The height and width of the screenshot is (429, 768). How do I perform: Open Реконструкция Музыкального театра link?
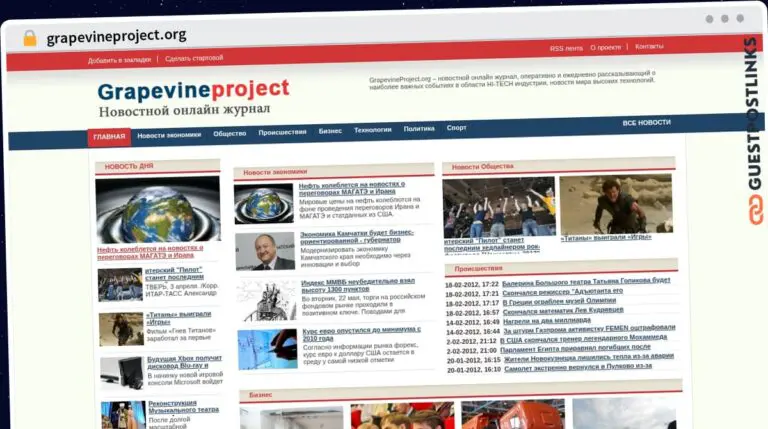click(x=184, y=406)
